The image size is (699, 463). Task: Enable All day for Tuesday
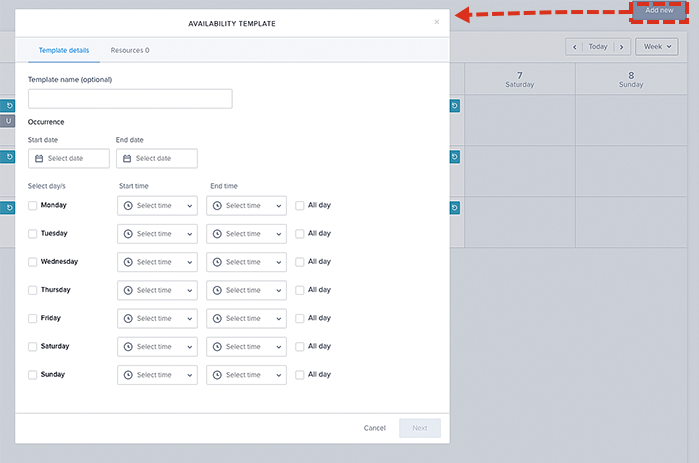tap(300, 234)
